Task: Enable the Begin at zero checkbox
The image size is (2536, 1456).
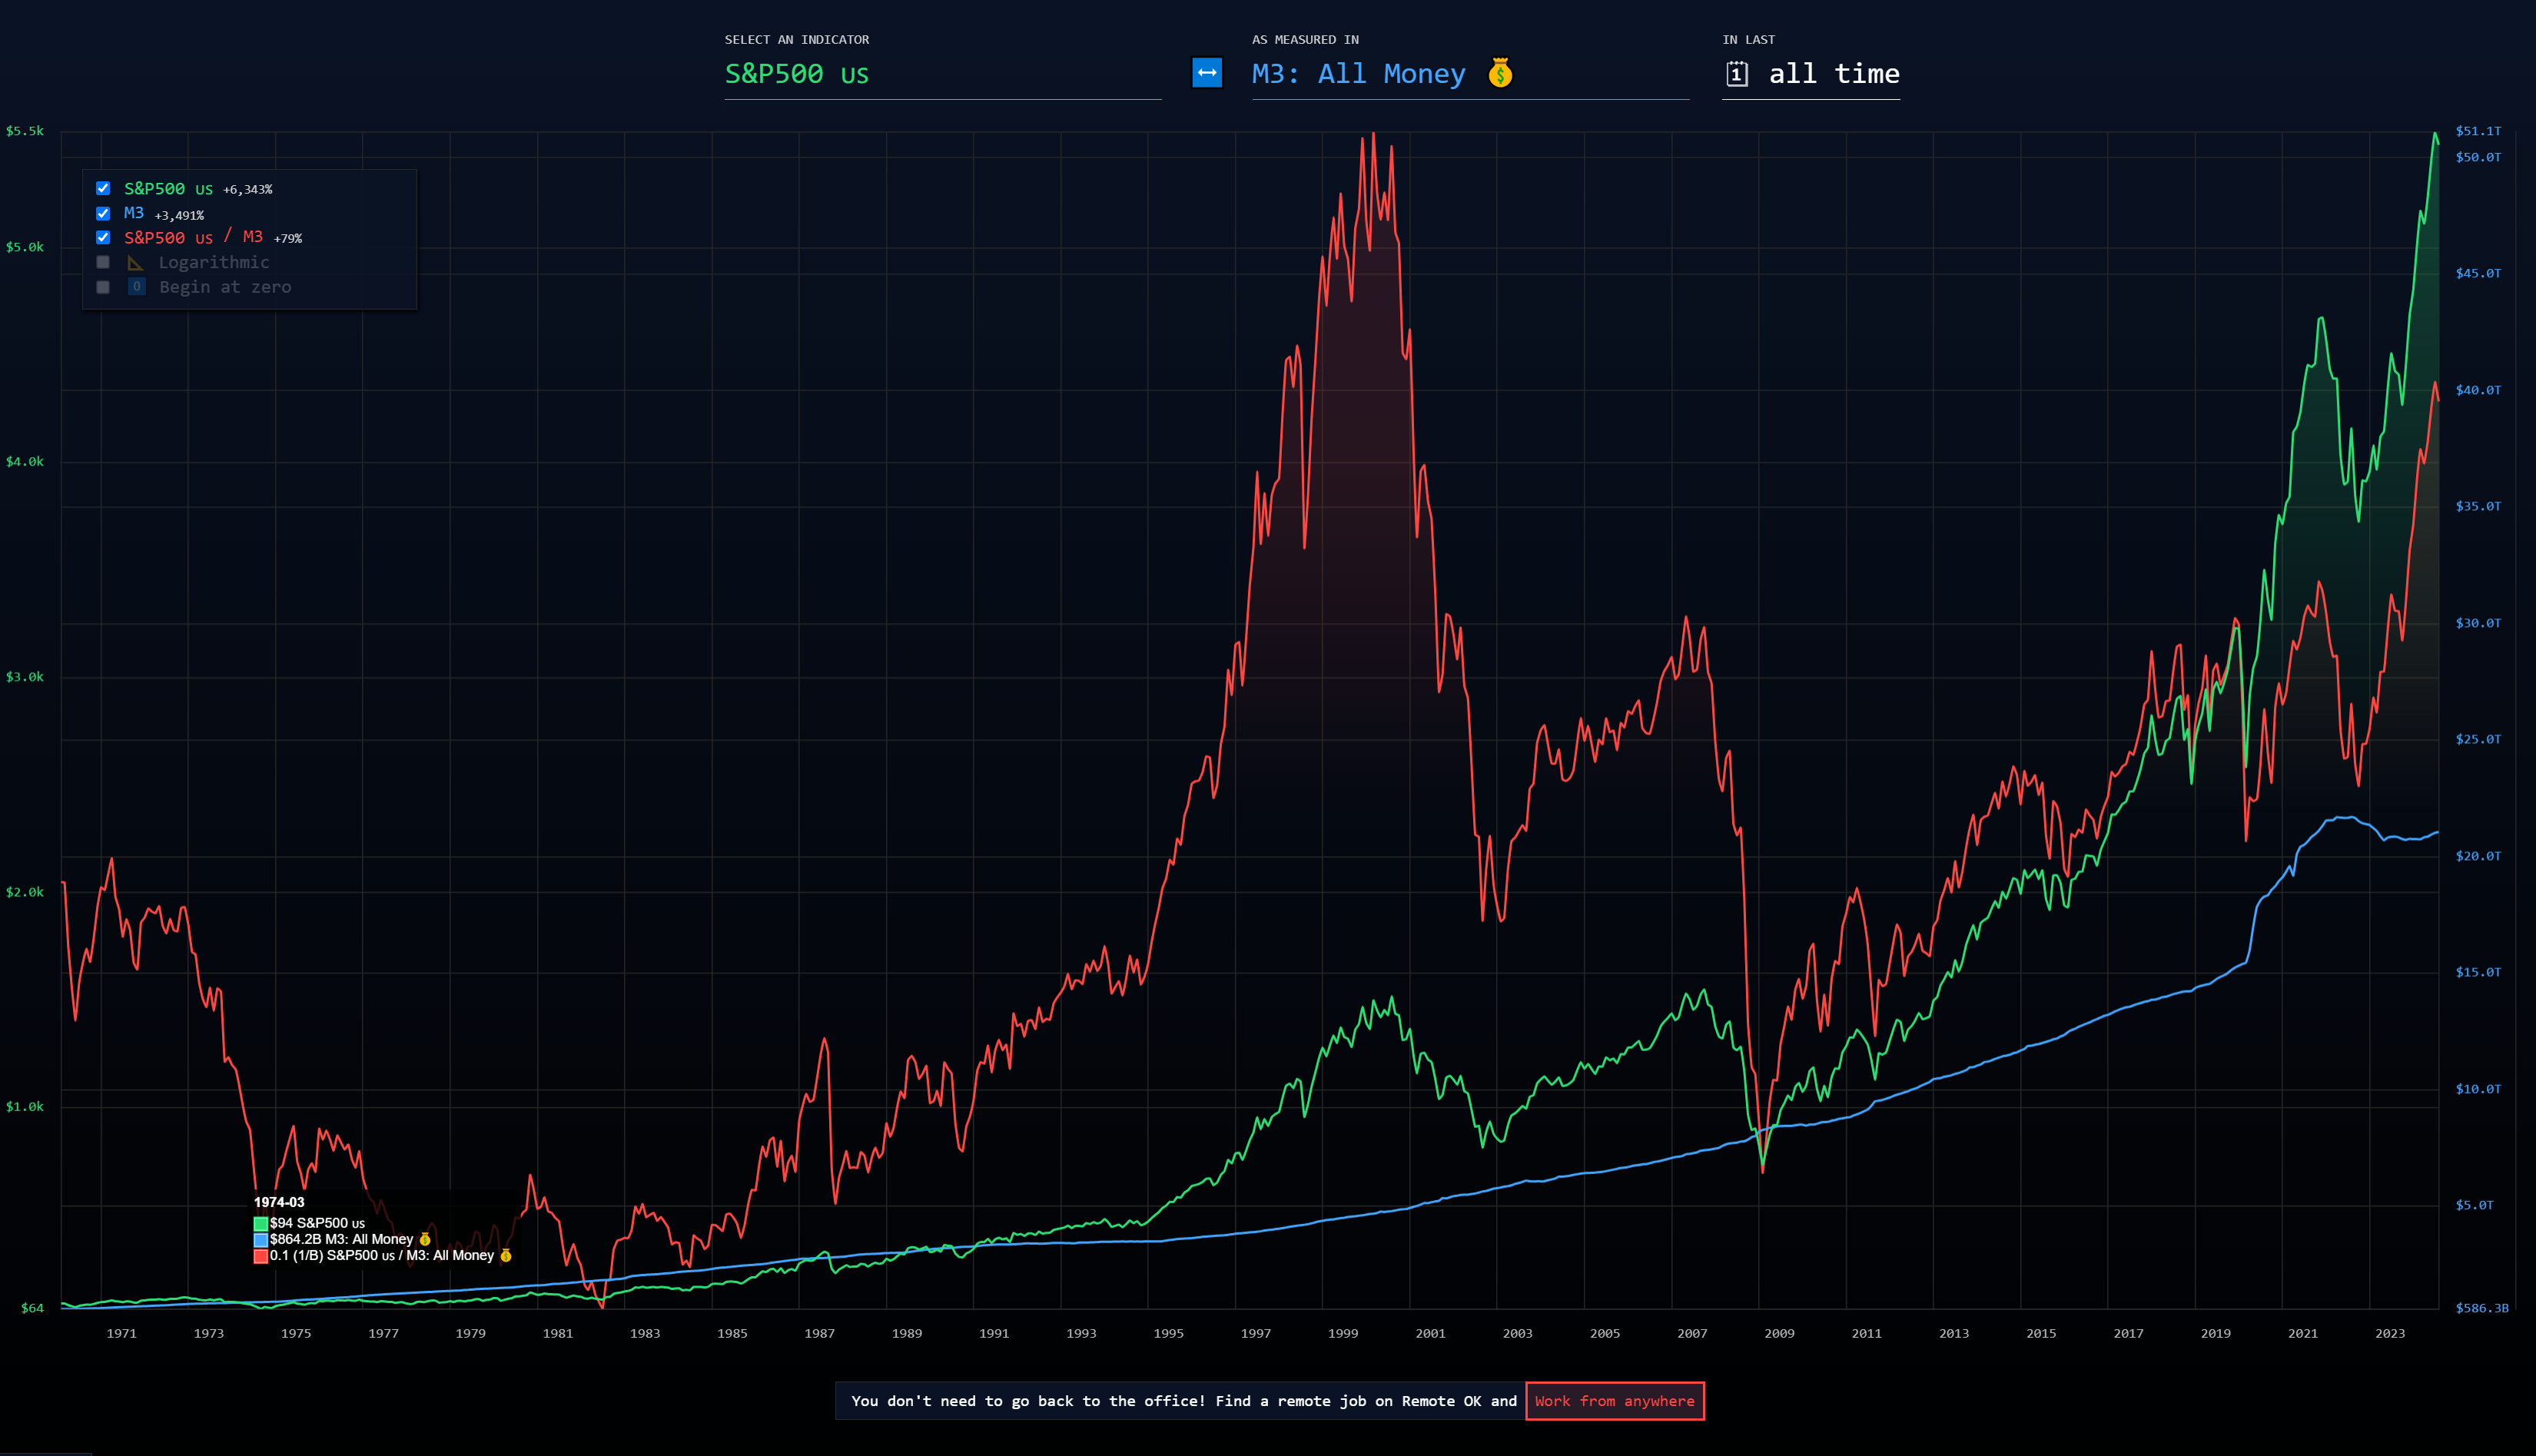Action: pos(103,287)
